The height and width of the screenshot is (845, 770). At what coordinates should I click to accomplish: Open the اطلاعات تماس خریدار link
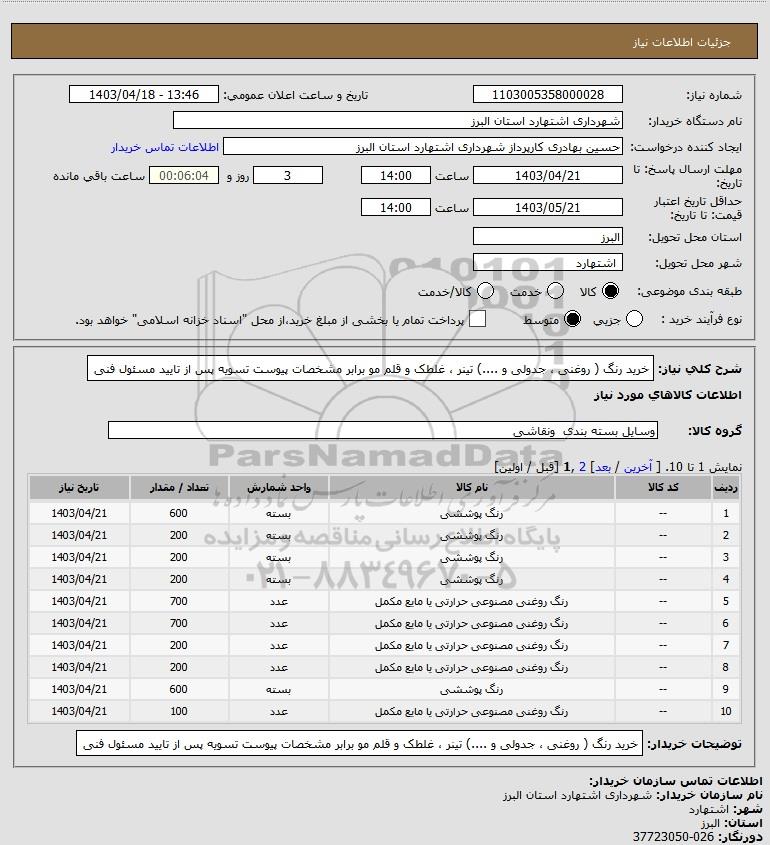pyautogui.click(x=165, y=147)
